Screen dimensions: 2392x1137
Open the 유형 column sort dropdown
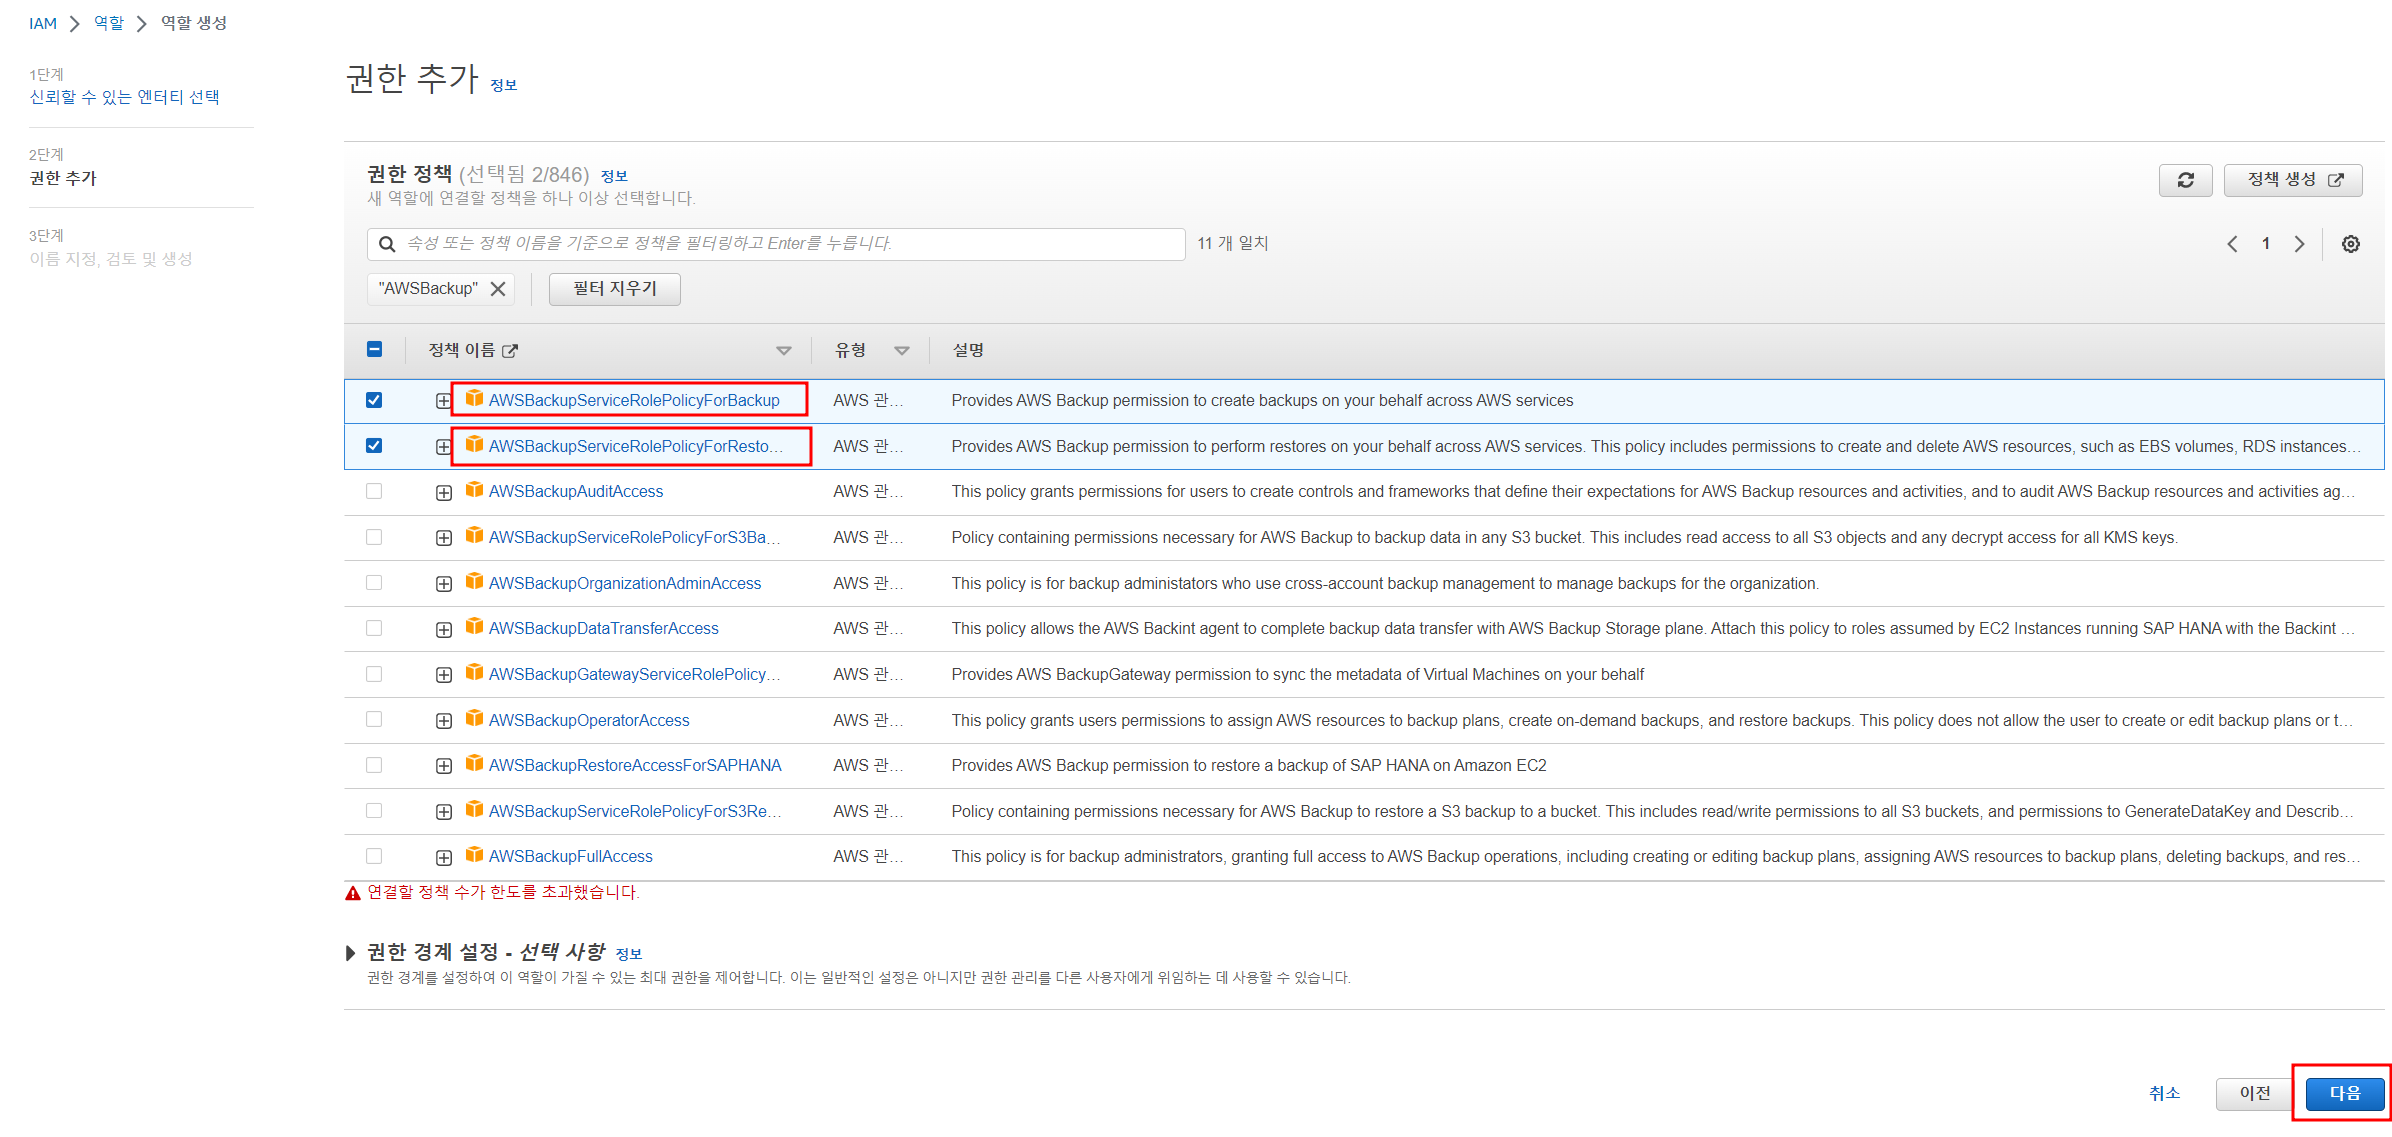[902, 351]
